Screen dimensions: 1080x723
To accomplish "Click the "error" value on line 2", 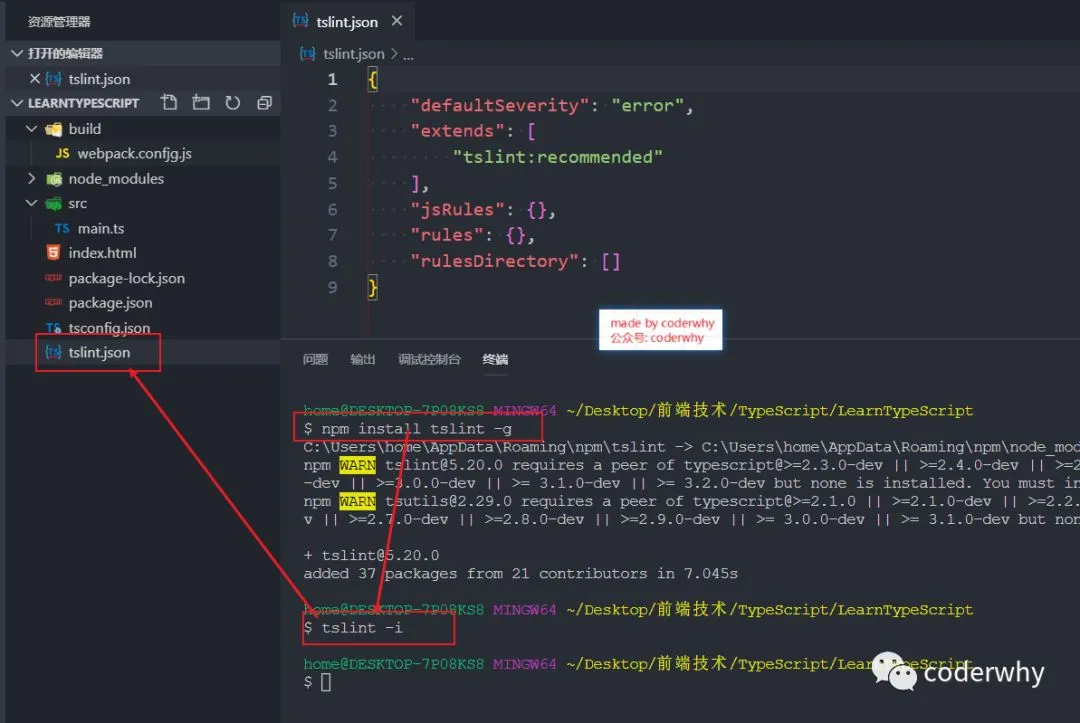I will (647, 105).
